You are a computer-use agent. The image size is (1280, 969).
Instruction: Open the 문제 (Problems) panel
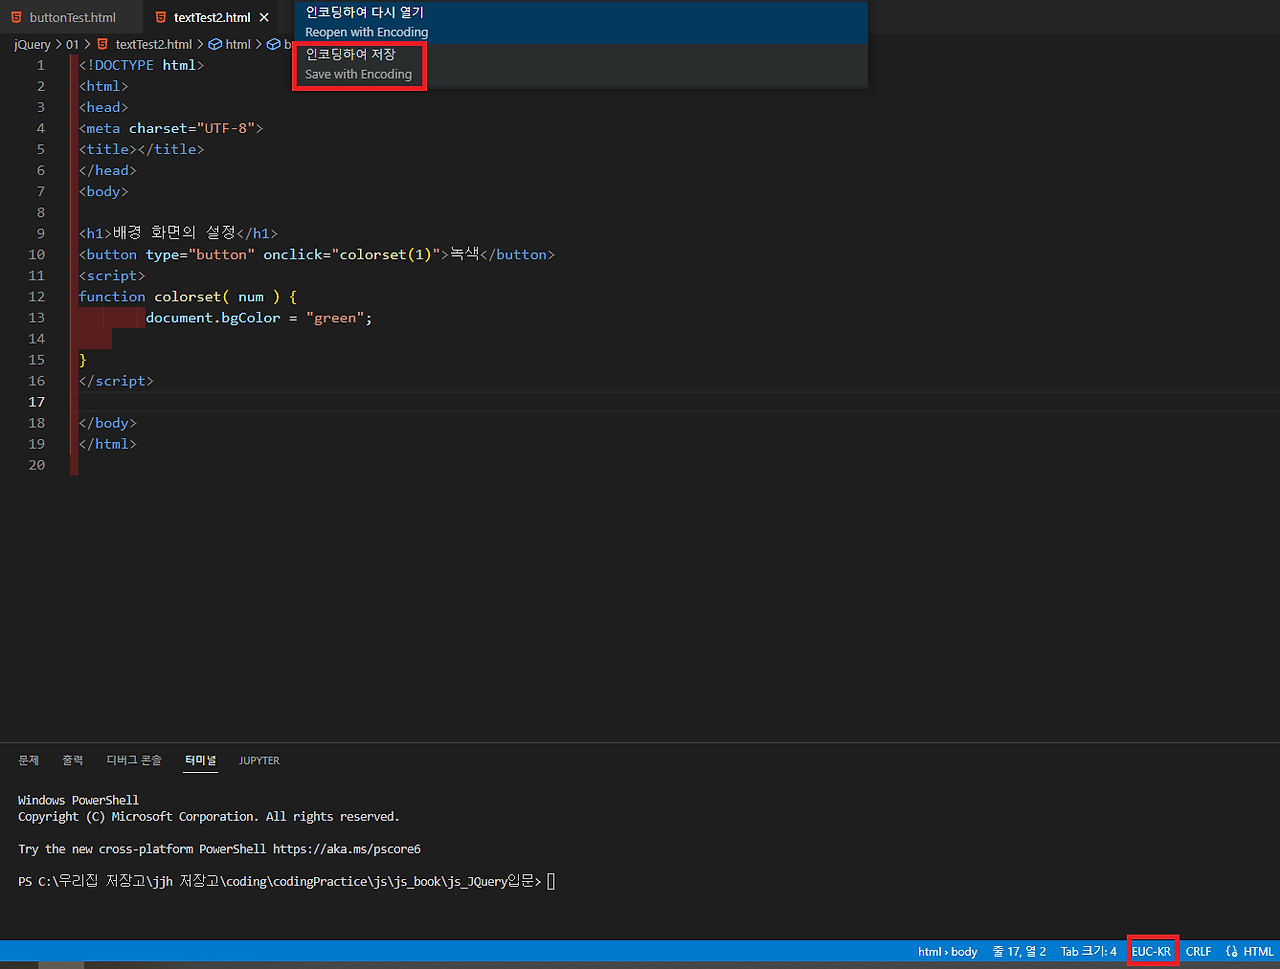tap(28, 760)
